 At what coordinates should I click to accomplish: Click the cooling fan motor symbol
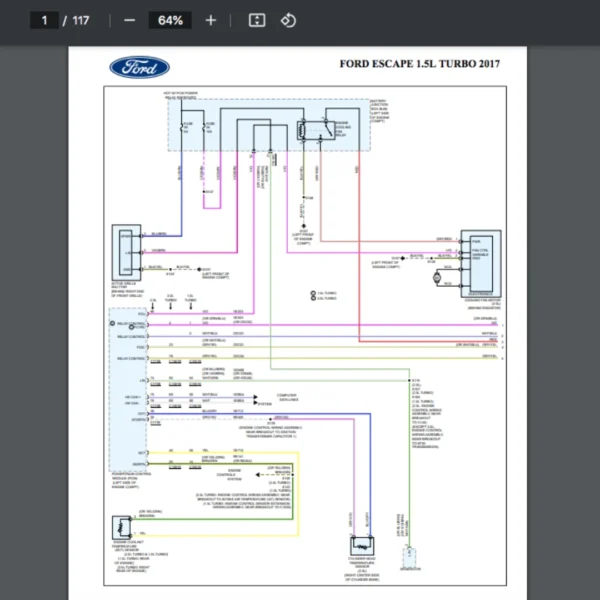pos(437,277)
